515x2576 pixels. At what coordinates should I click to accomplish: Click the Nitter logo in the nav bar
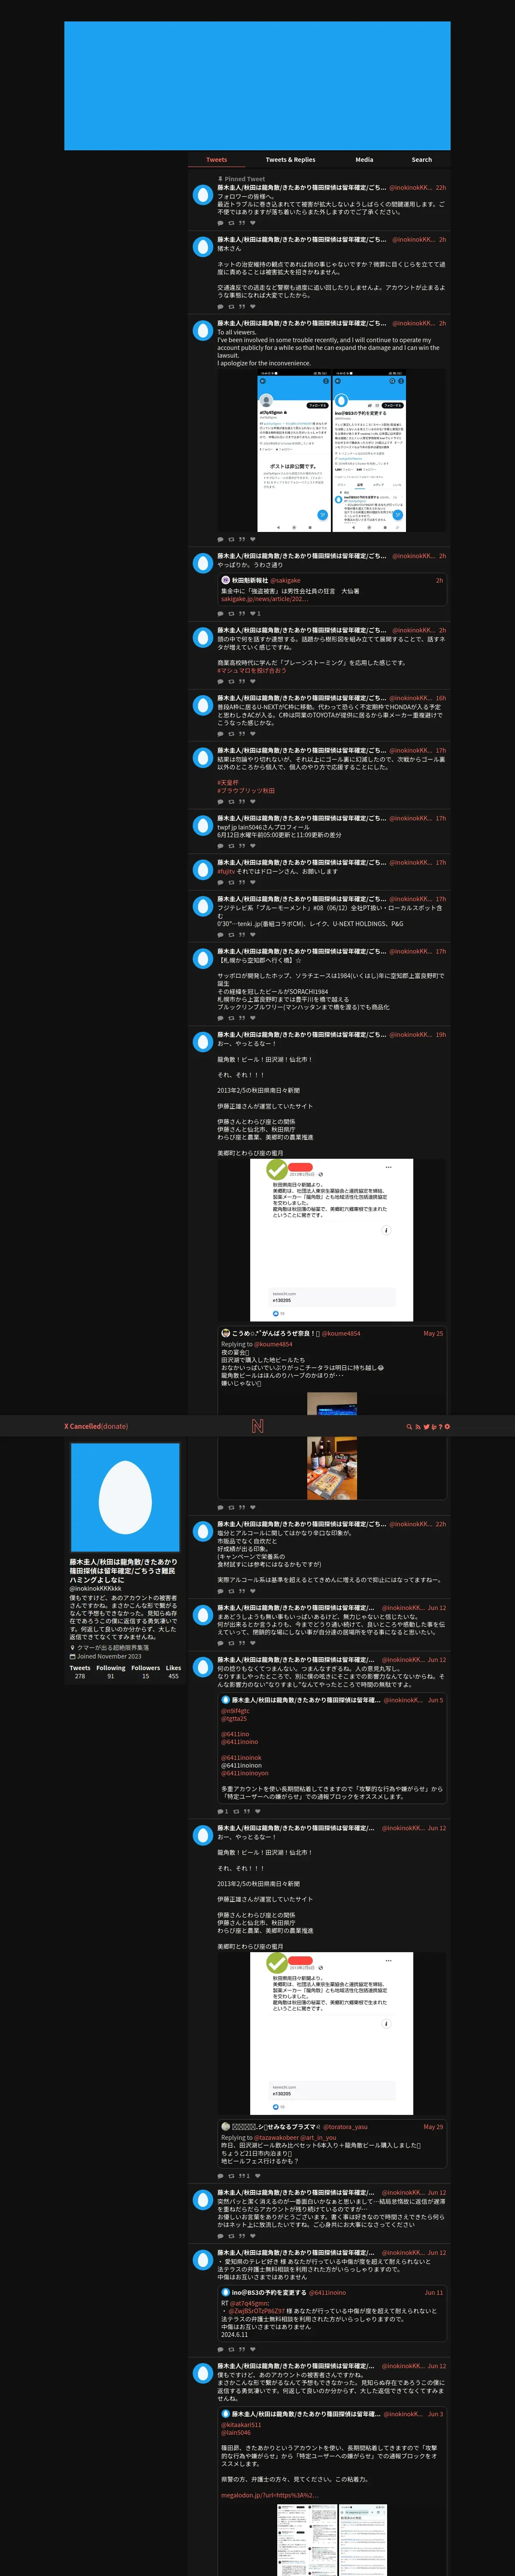point(257,1426)
